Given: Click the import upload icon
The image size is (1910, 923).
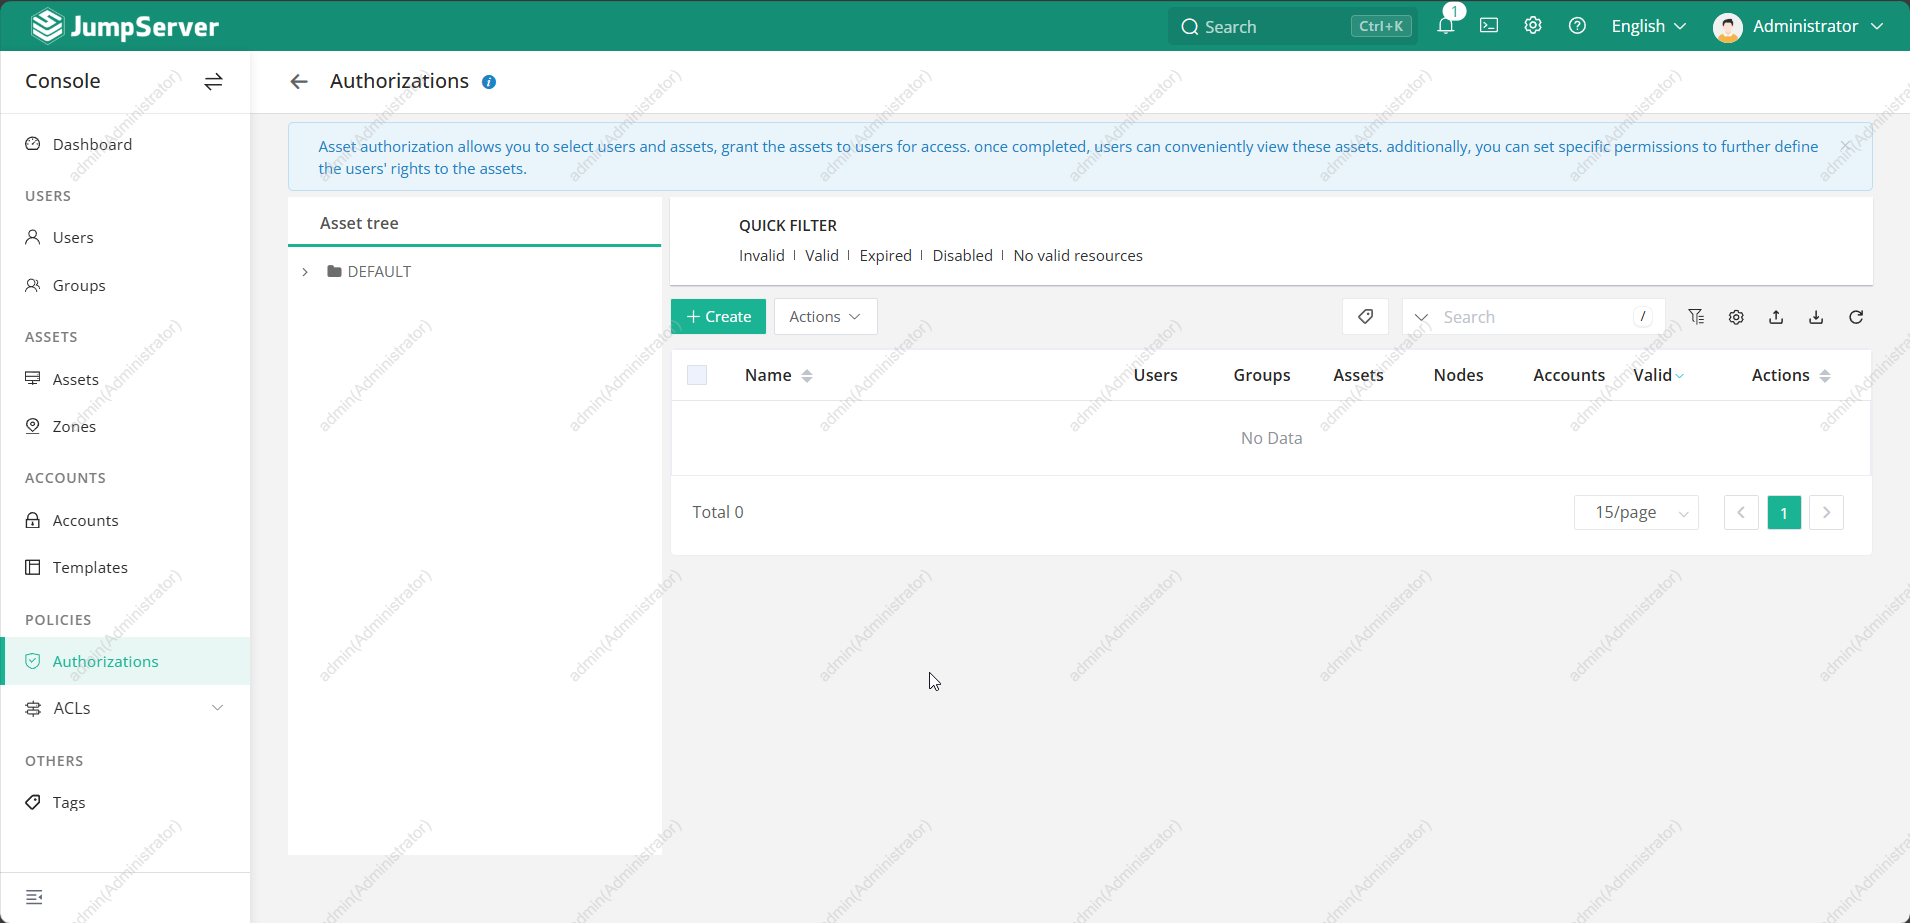Looking at the screenshot, I should (1776, 317).
